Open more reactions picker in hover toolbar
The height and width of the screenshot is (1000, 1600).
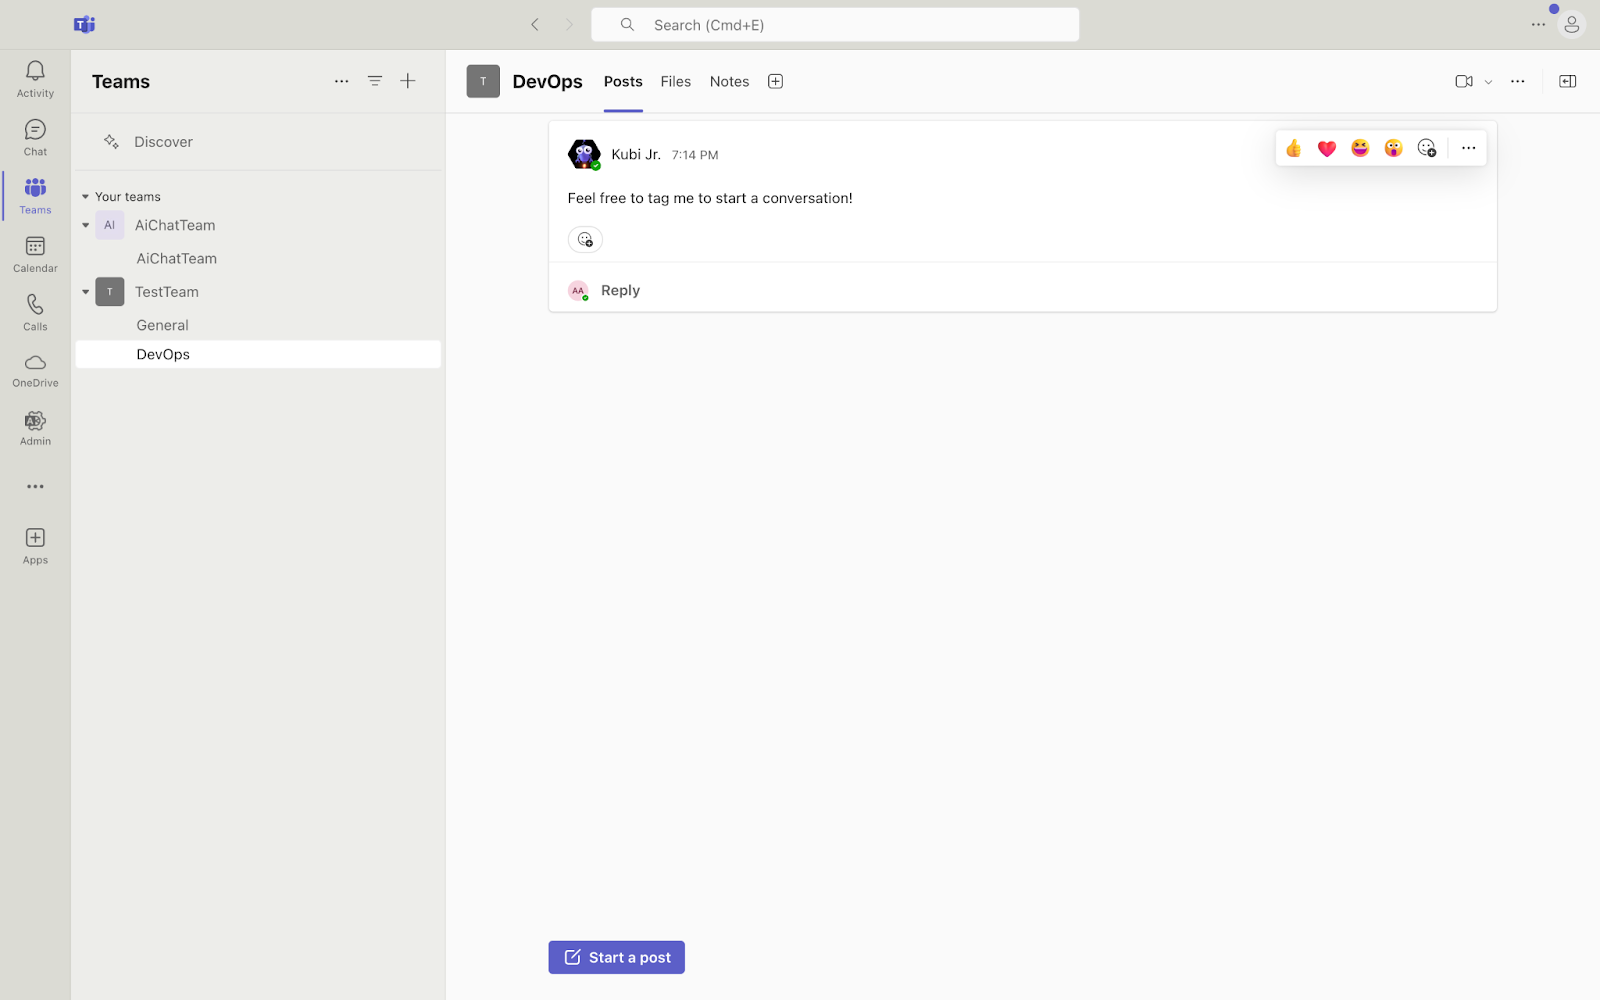click(1427, 148)
